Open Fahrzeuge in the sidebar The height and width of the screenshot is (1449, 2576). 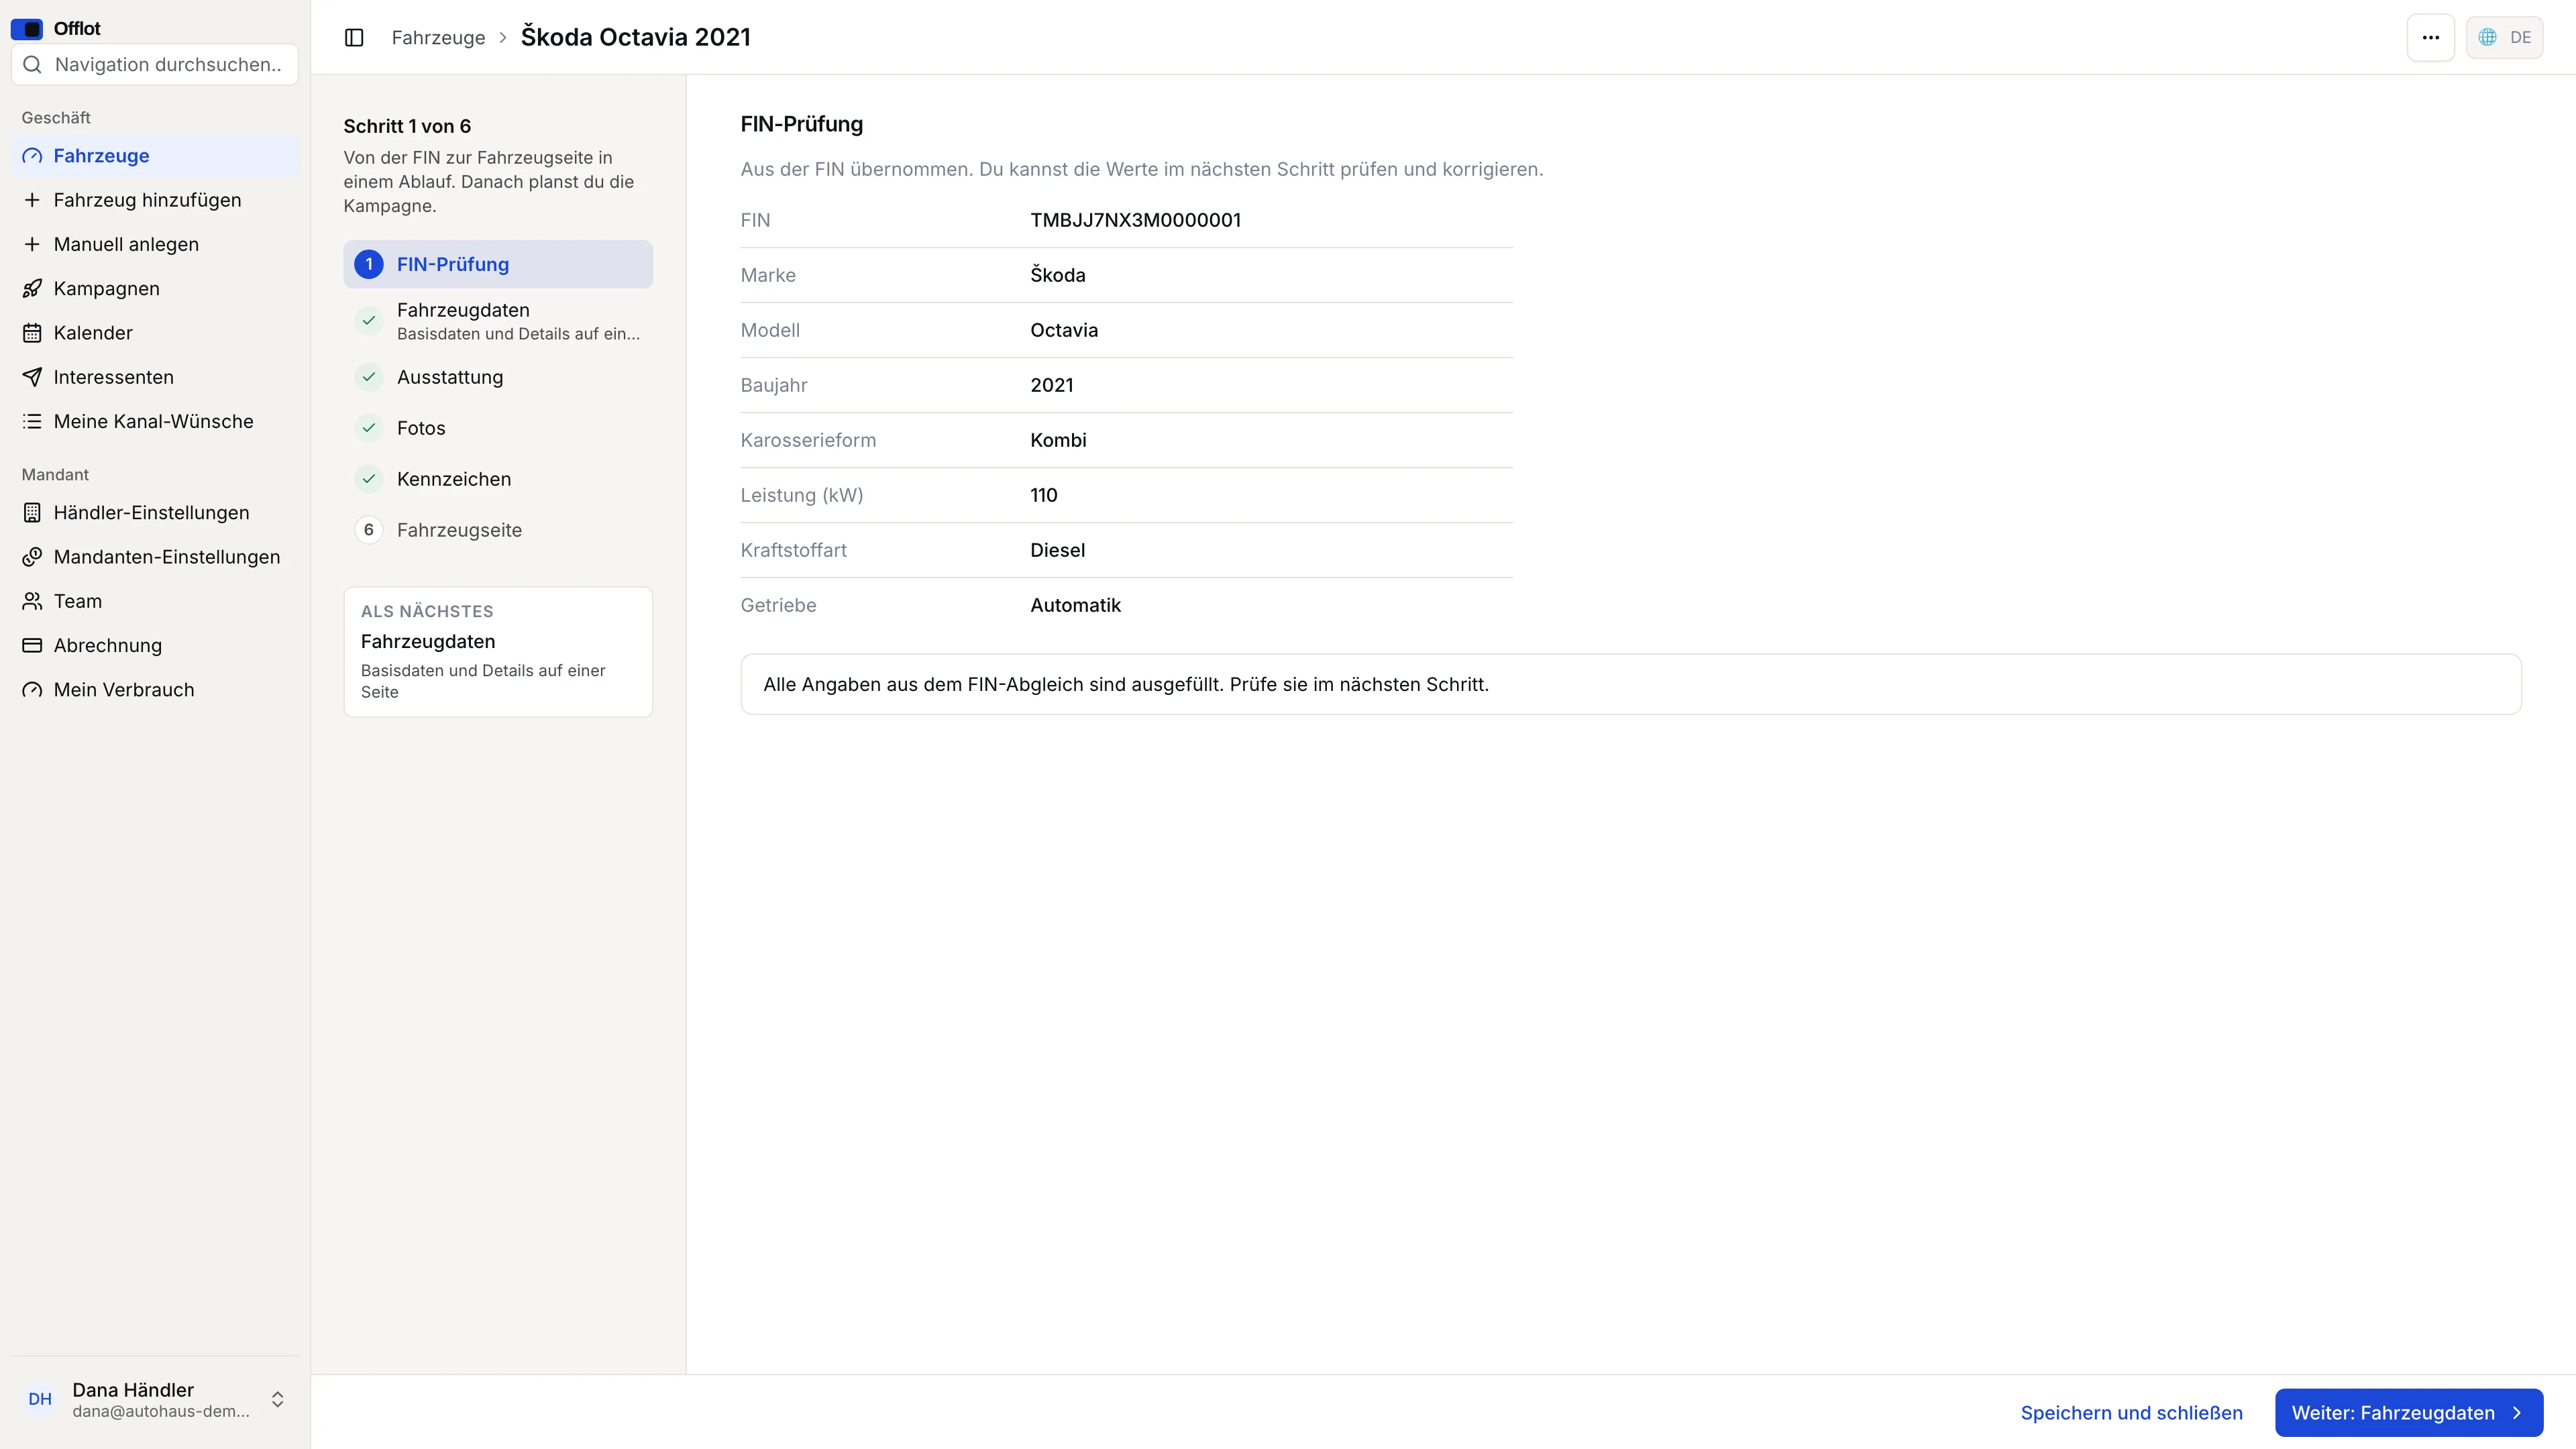155,155
